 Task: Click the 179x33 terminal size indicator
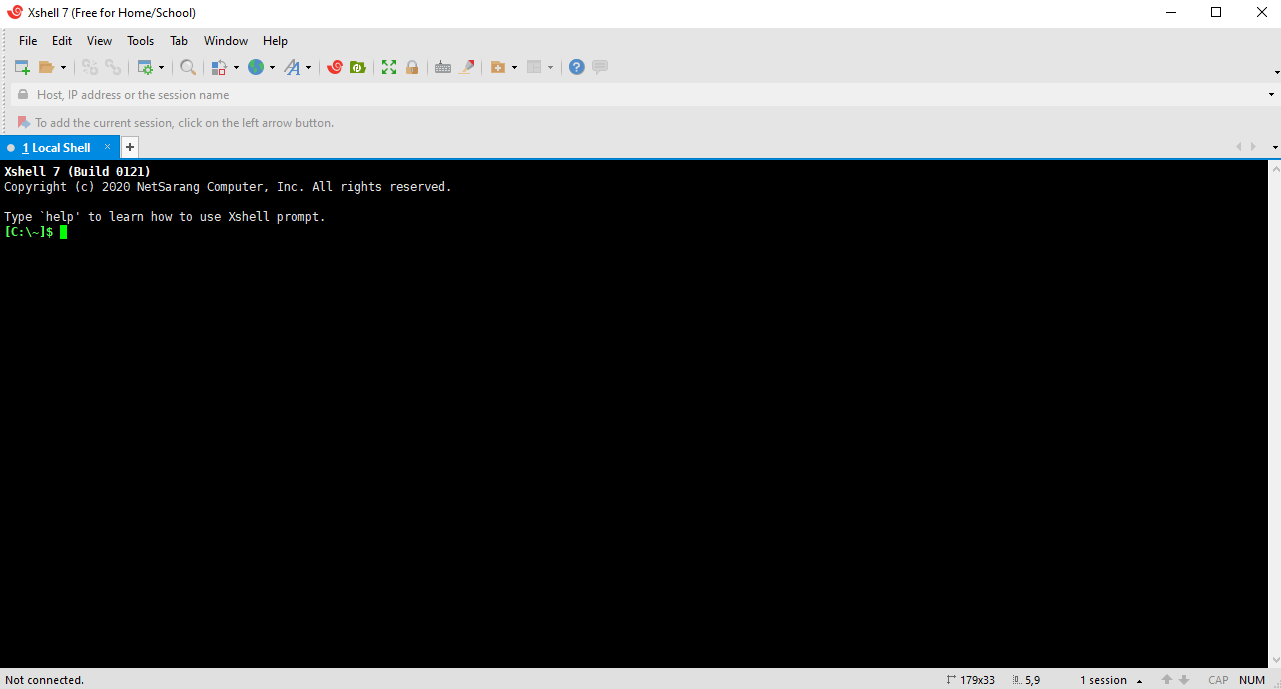pos(970,680)
